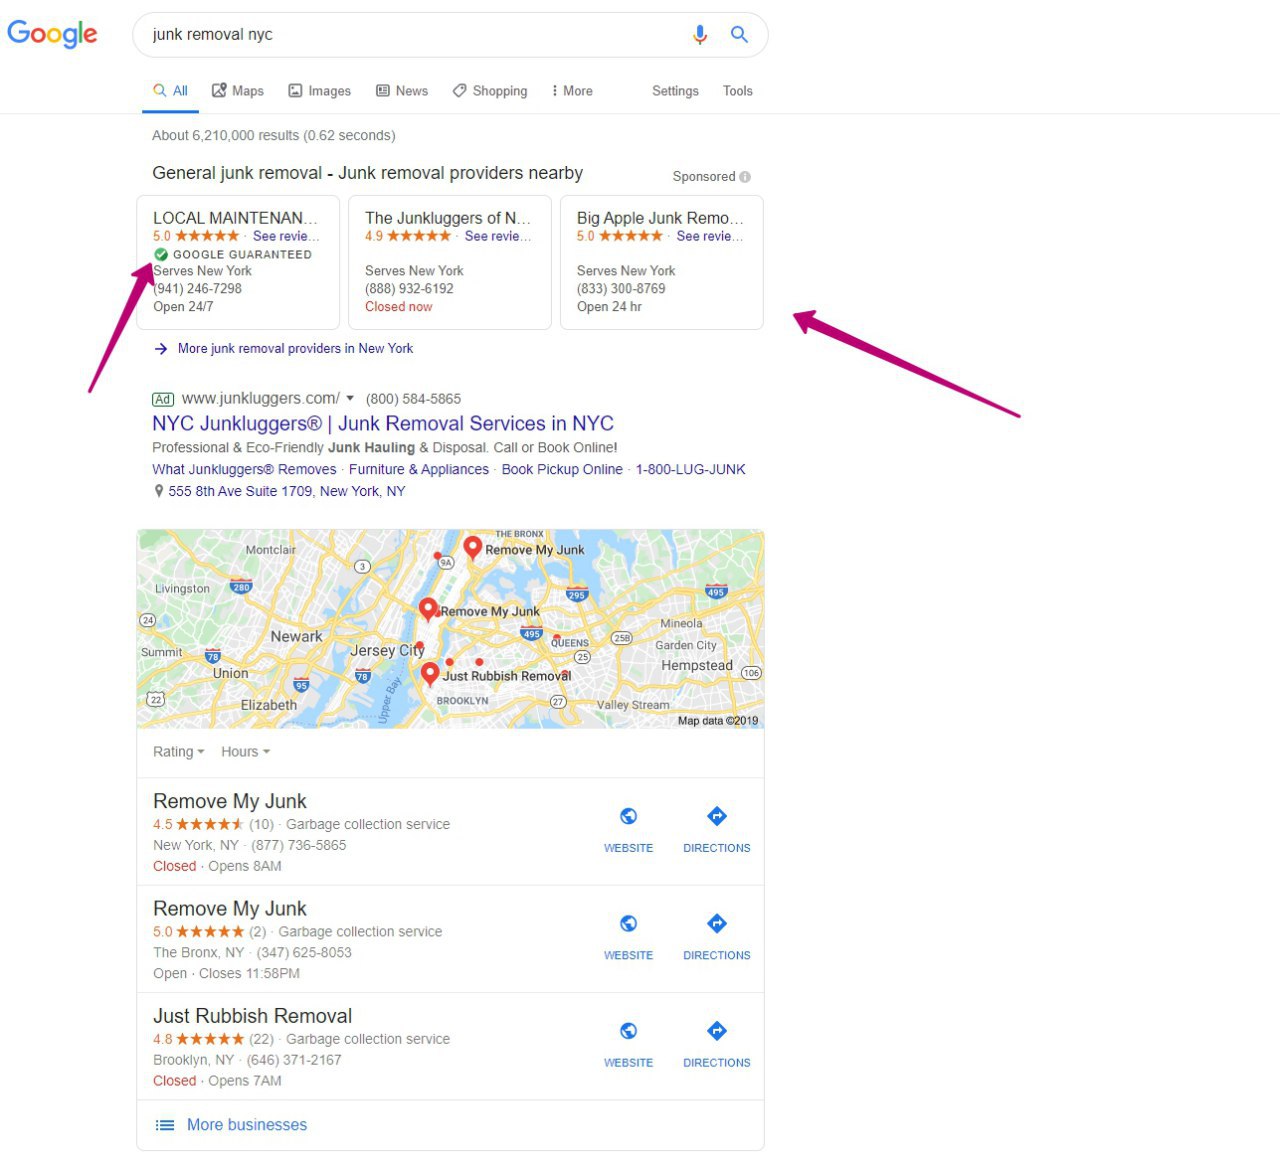Open NYC Junkluggers ad headline
Image resolution: width=1280 pixels, height=1168 pixels.
pos(383,424)
